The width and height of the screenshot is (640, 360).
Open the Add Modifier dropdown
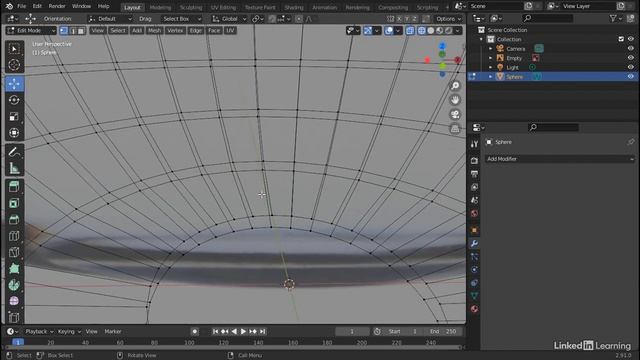[x=560, y=159]
